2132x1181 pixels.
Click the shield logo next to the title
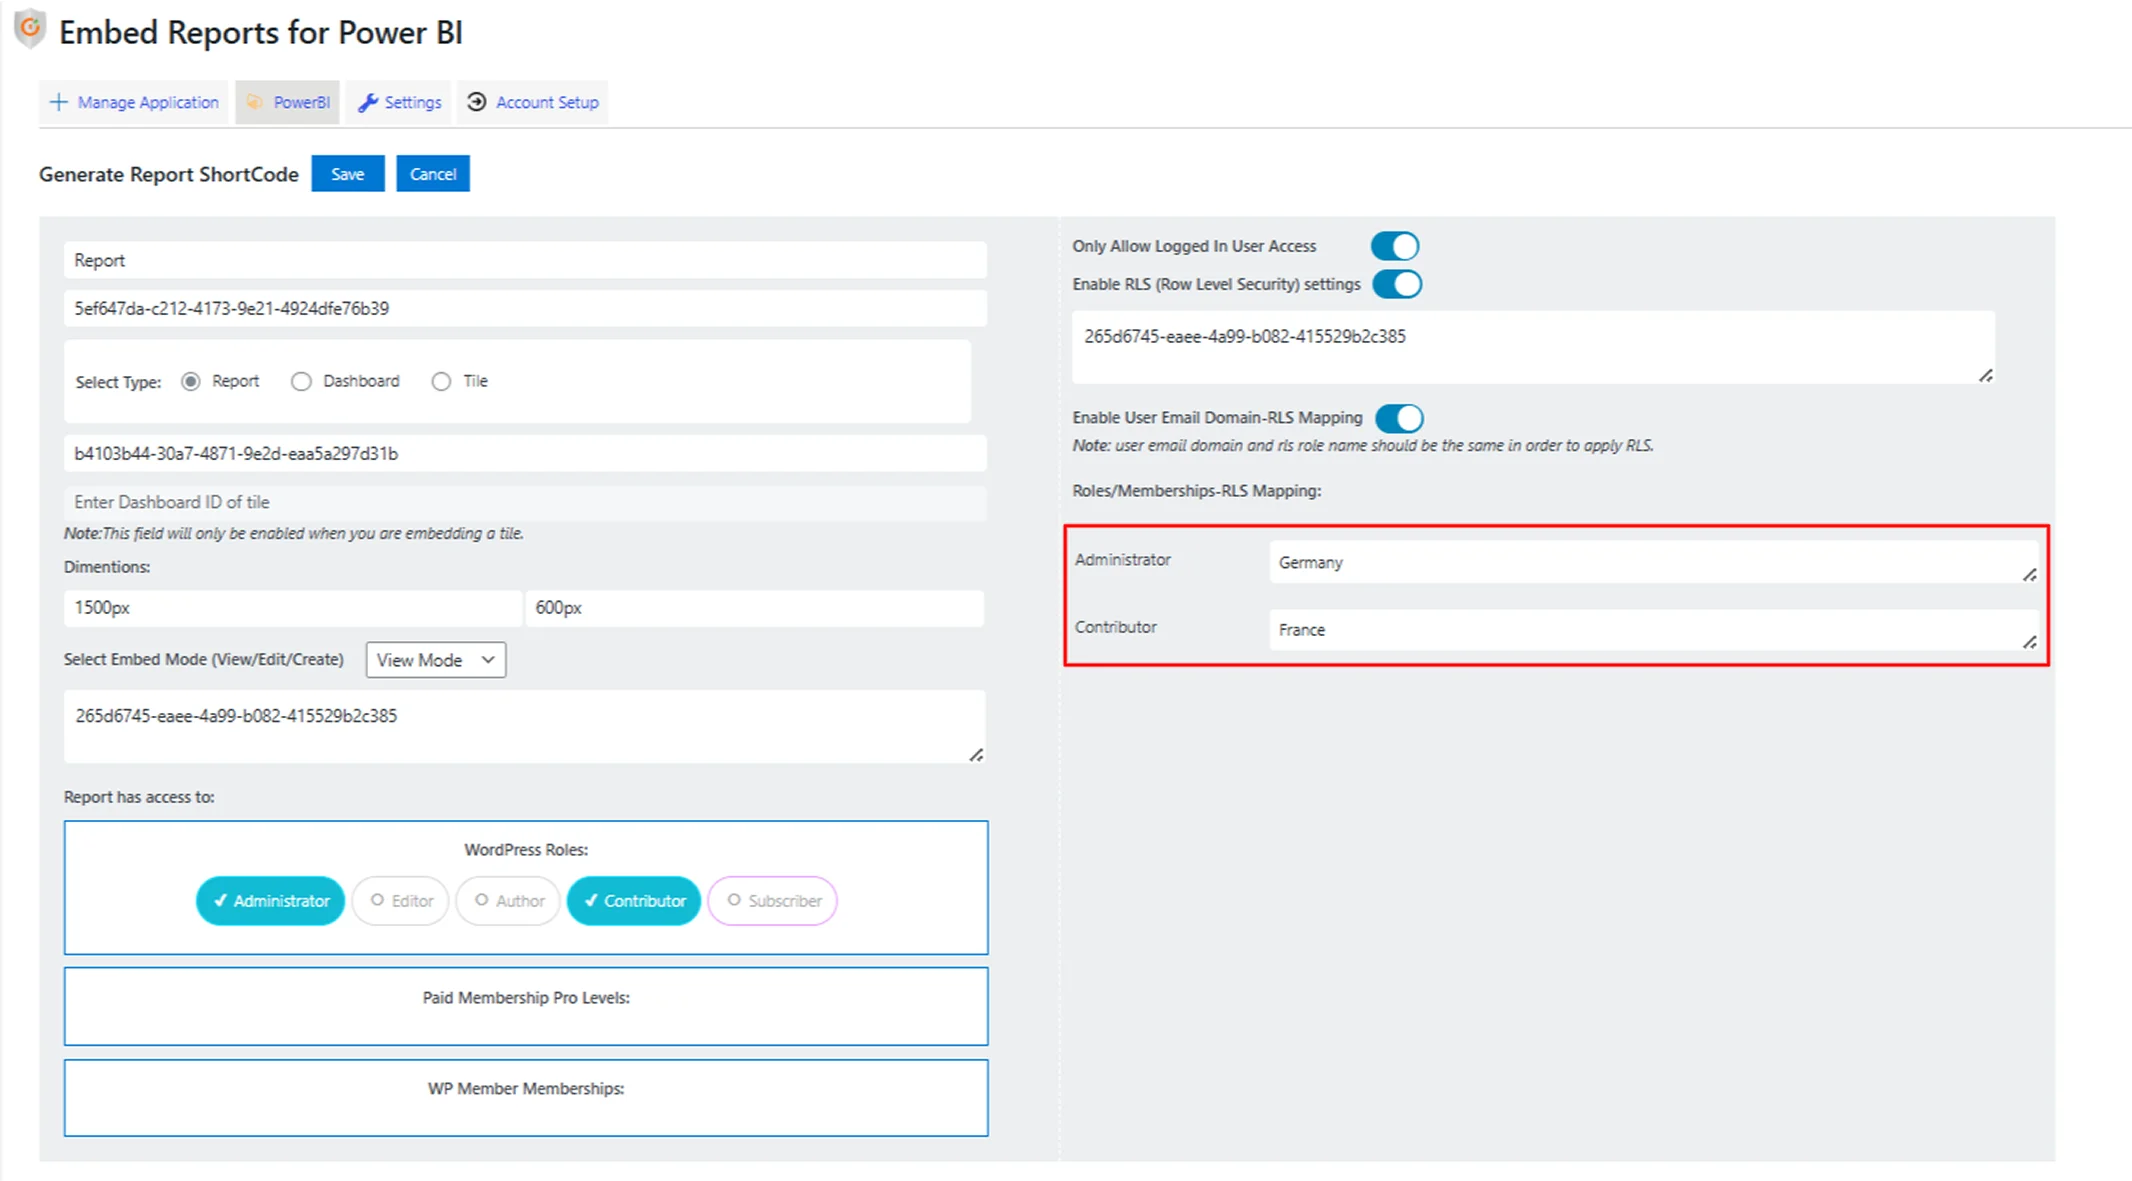point(30,29)
